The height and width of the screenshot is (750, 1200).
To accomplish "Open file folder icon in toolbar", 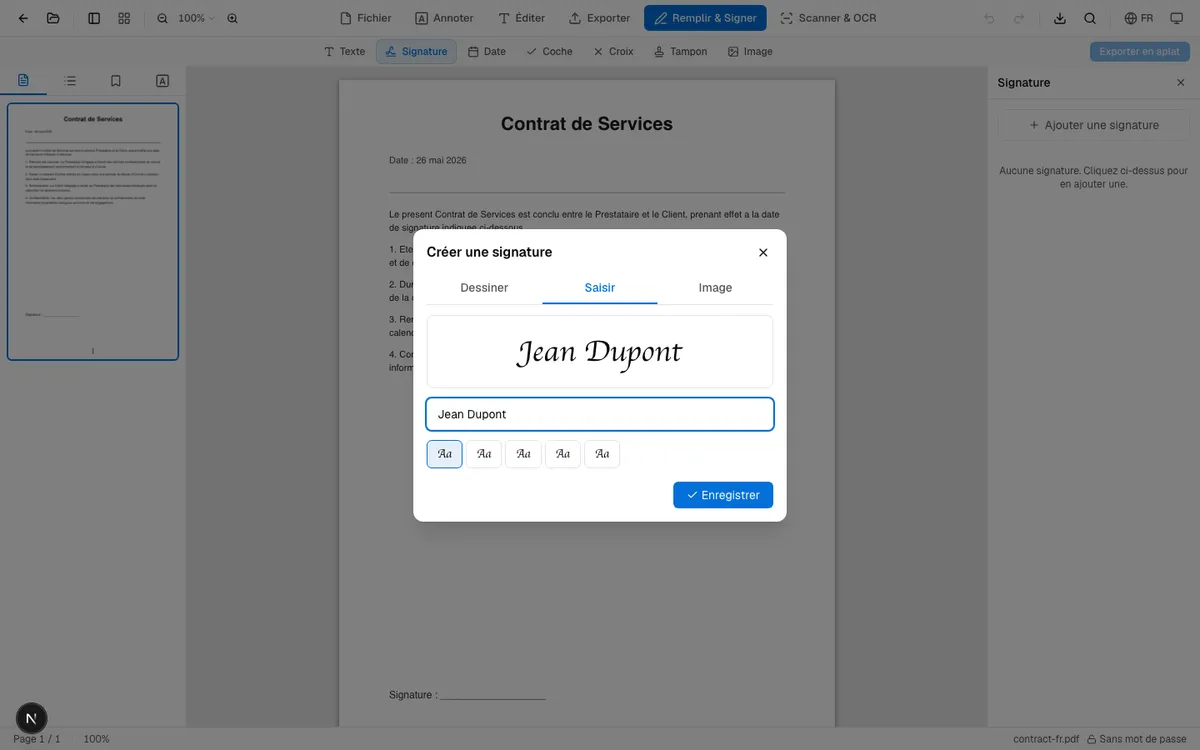I will pos(53,18).
